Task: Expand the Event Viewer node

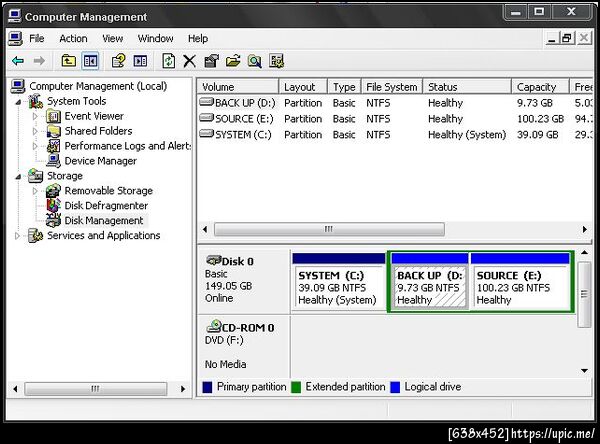Action: (x=35, y=116)
